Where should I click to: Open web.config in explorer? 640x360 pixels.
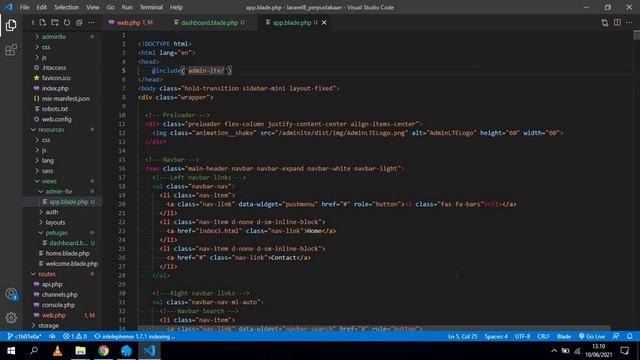click(56, 119)
